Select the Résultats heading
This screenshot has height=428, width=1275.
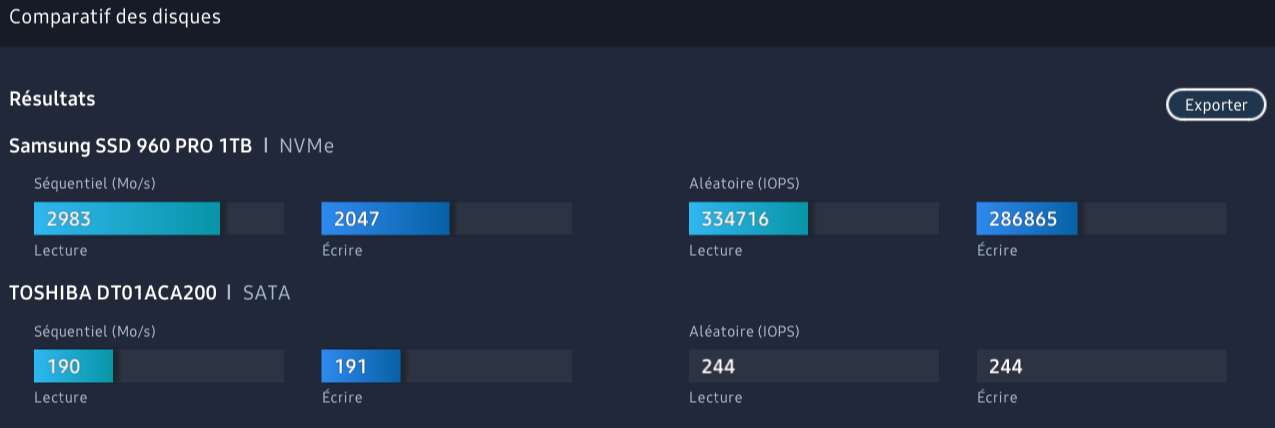(x=52, y=99)
